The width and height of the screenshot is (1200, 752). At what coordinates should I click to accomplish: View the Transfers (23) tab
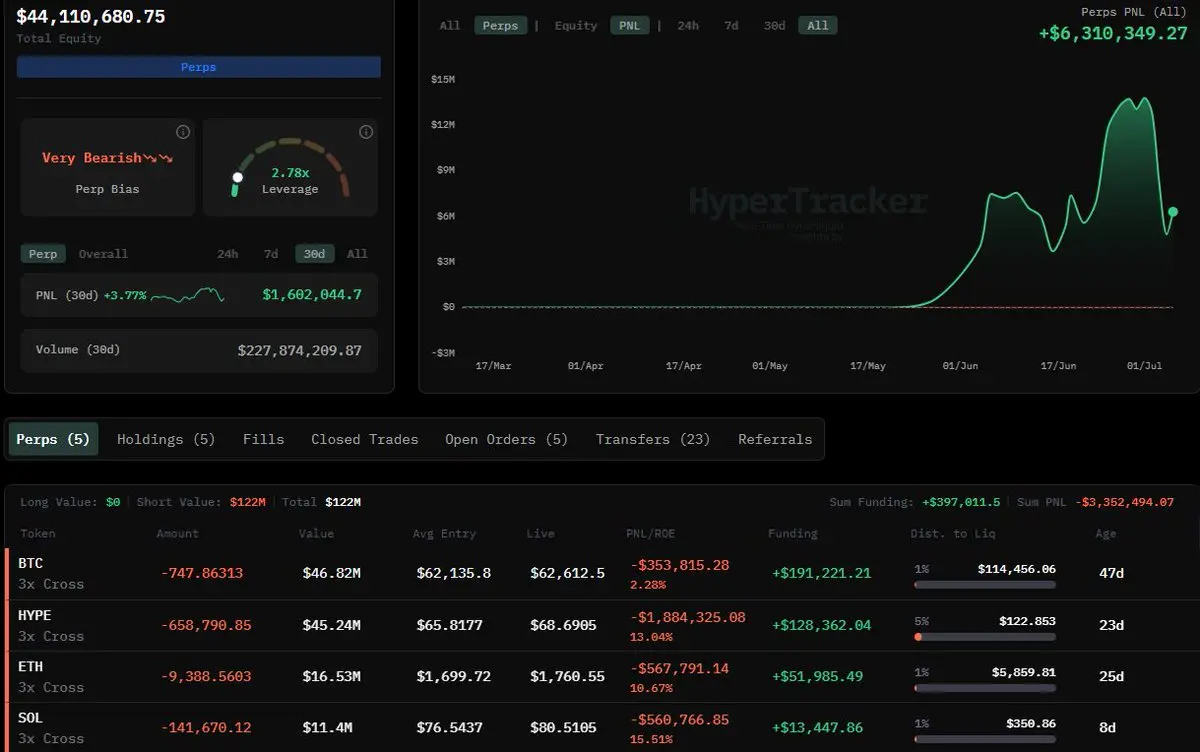(x=653, y=439)
